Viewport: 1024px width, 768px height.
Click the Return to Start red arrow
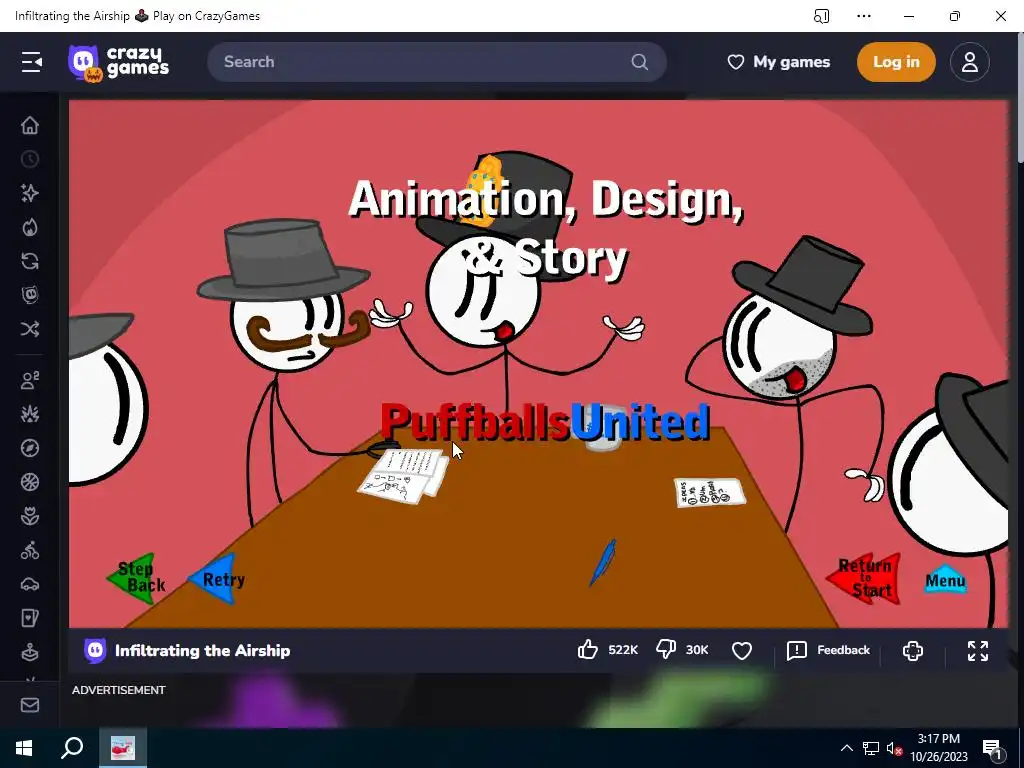(x=865, y=579)
